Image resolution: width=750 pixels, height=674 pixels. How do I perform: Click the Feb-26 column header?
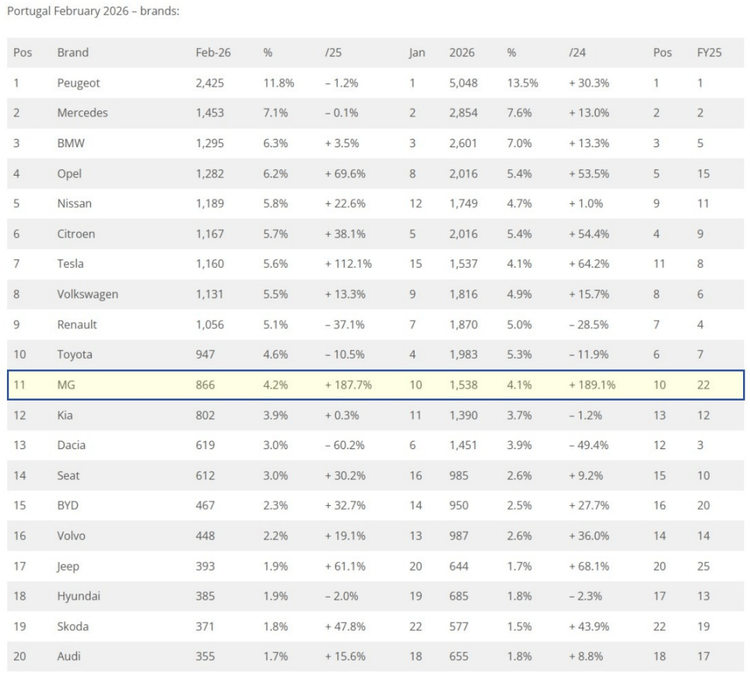(213, 52)
